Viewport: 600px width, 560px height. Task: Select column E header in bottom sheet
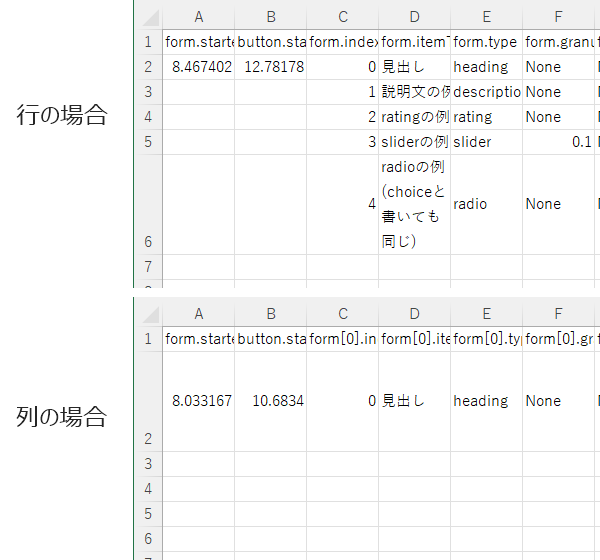(x=486, y=314)
